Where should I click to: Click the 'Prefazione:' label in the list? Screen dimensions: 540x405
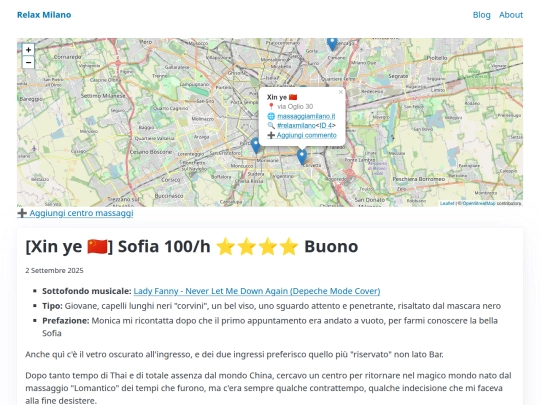coord(65,321)
